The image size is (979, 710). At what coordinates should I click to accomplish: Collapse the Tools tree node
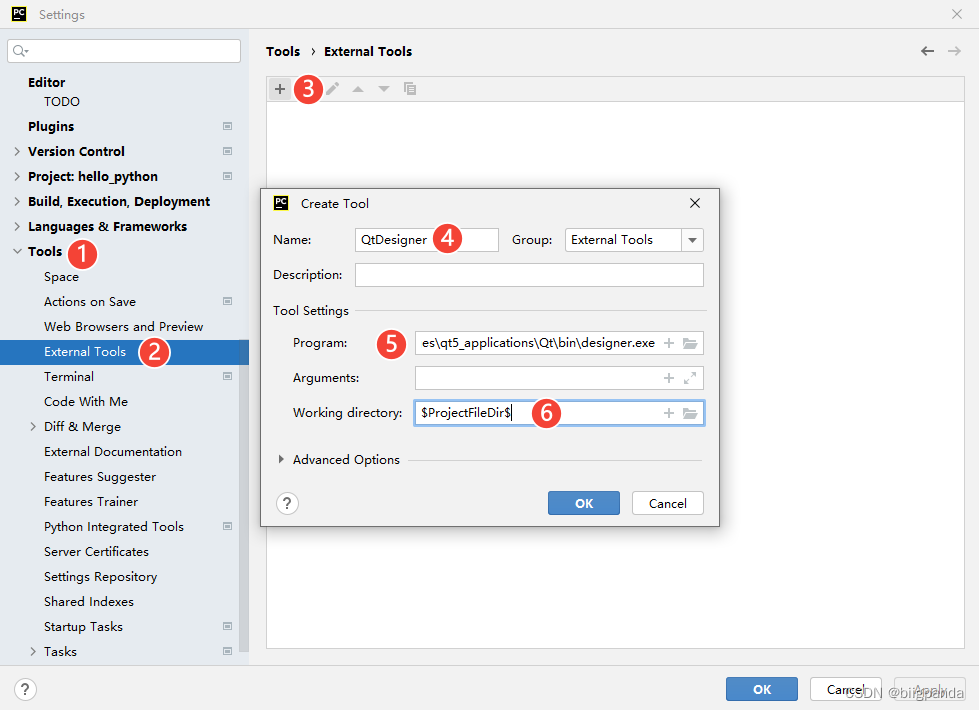click(17, 251)
